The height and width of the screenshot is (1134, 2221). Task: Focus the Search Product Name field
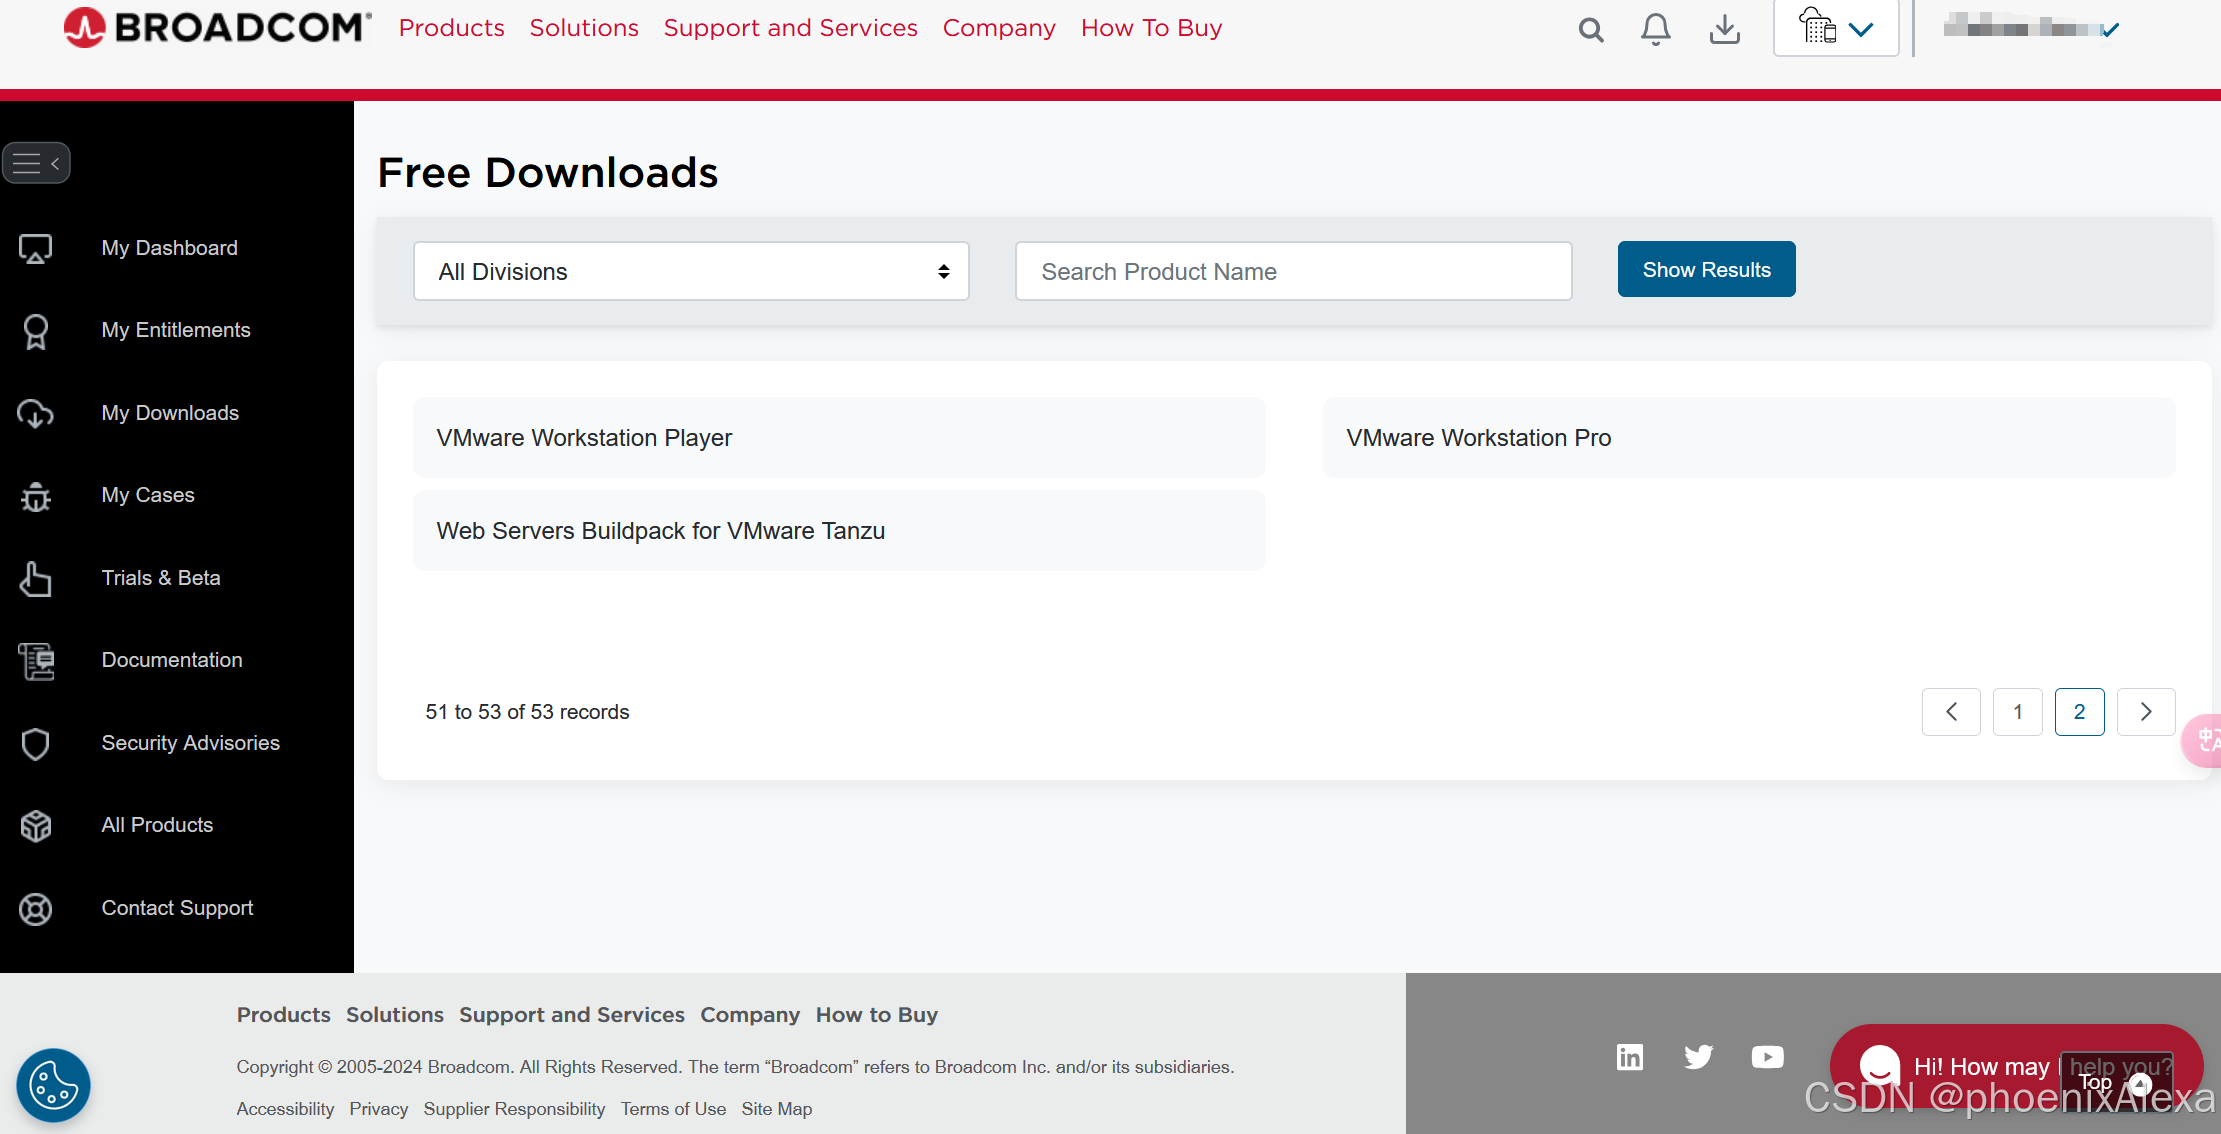click(1293, 271)
